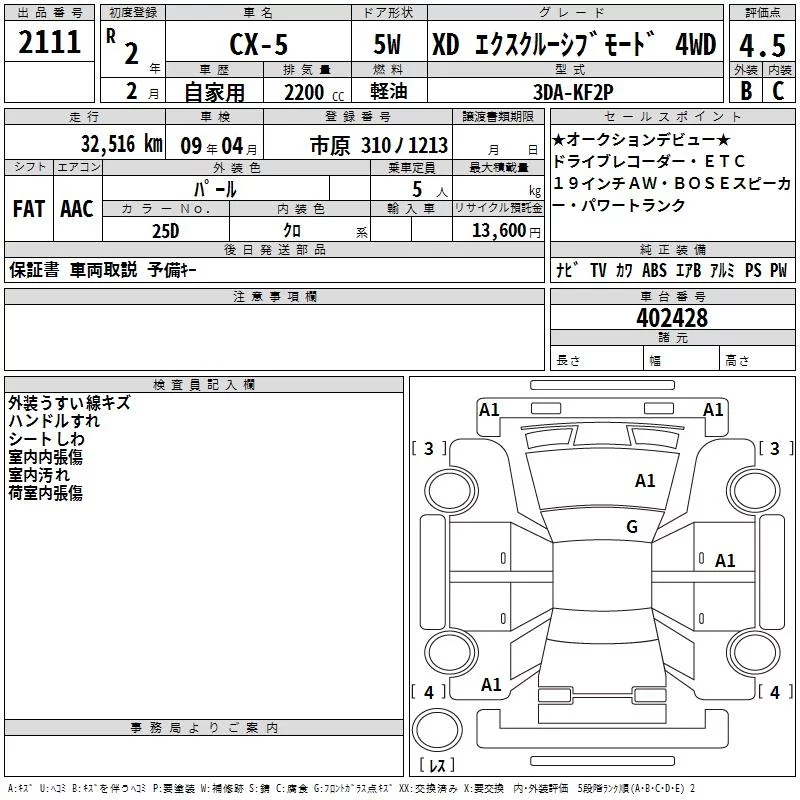The image size is (800, 800).
Task: Click the [レス] spare tire label
Action: pyautogui.click(x=437, y=765)
